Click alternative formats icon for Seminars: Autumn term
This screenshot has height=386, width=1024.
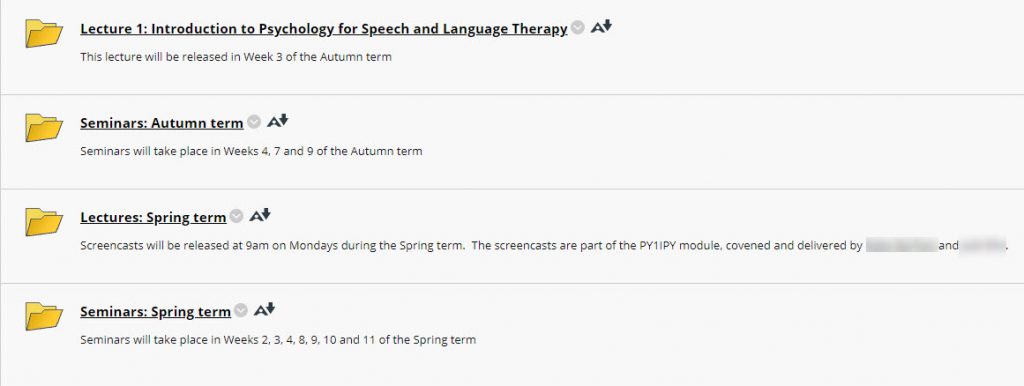[x=277, y=121]
